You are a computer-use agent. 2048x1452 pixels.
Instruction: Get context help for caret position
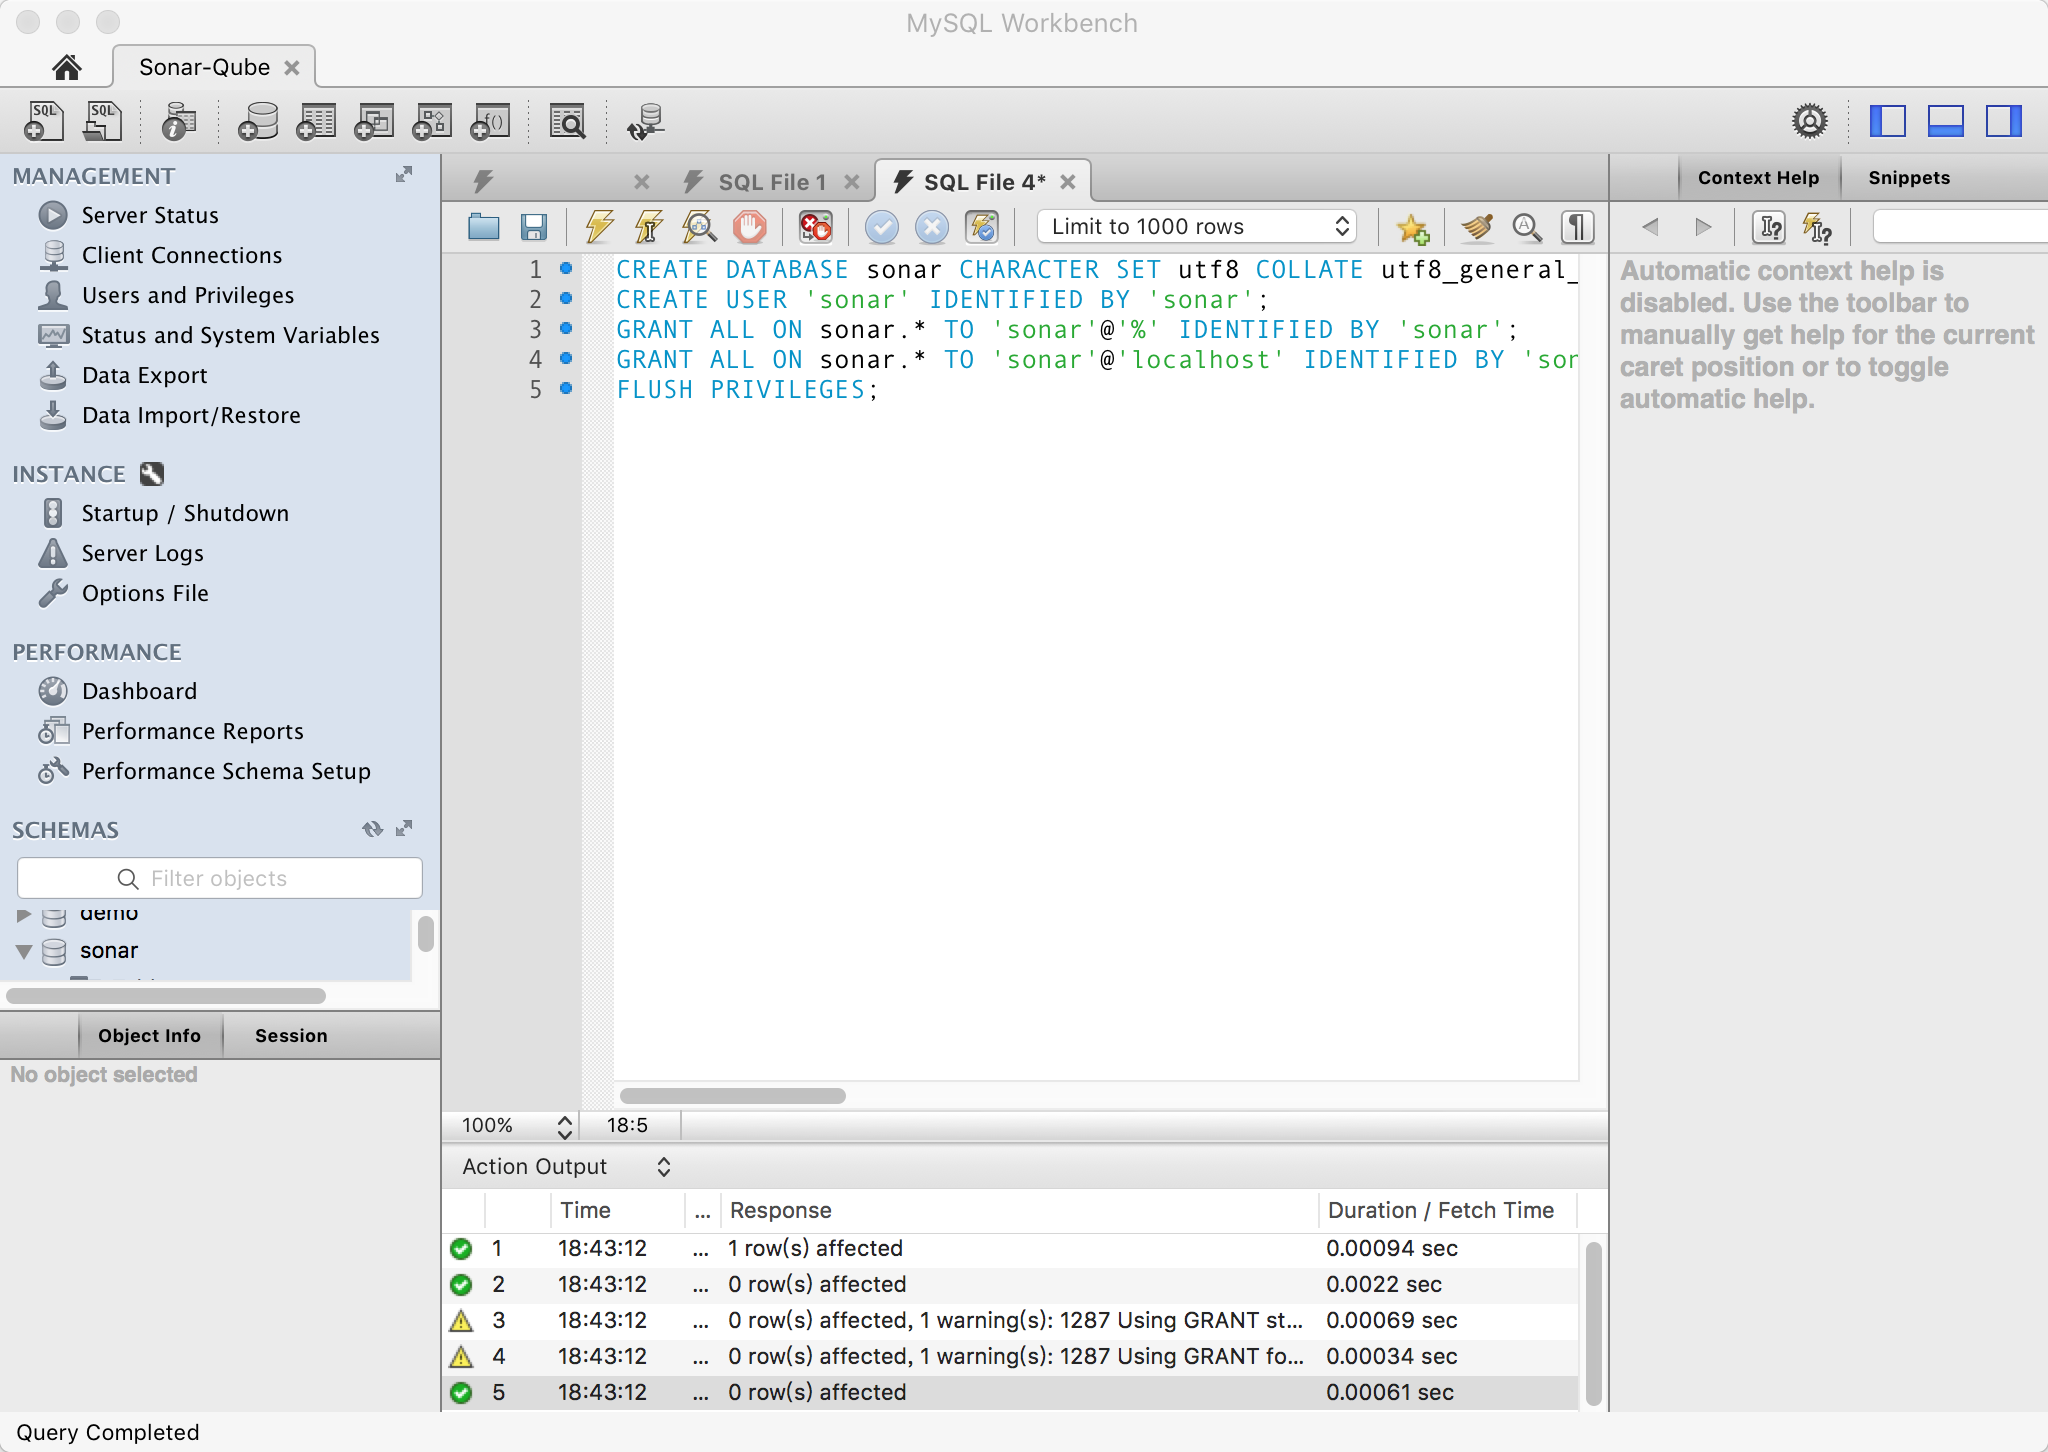click(1770, 227)
